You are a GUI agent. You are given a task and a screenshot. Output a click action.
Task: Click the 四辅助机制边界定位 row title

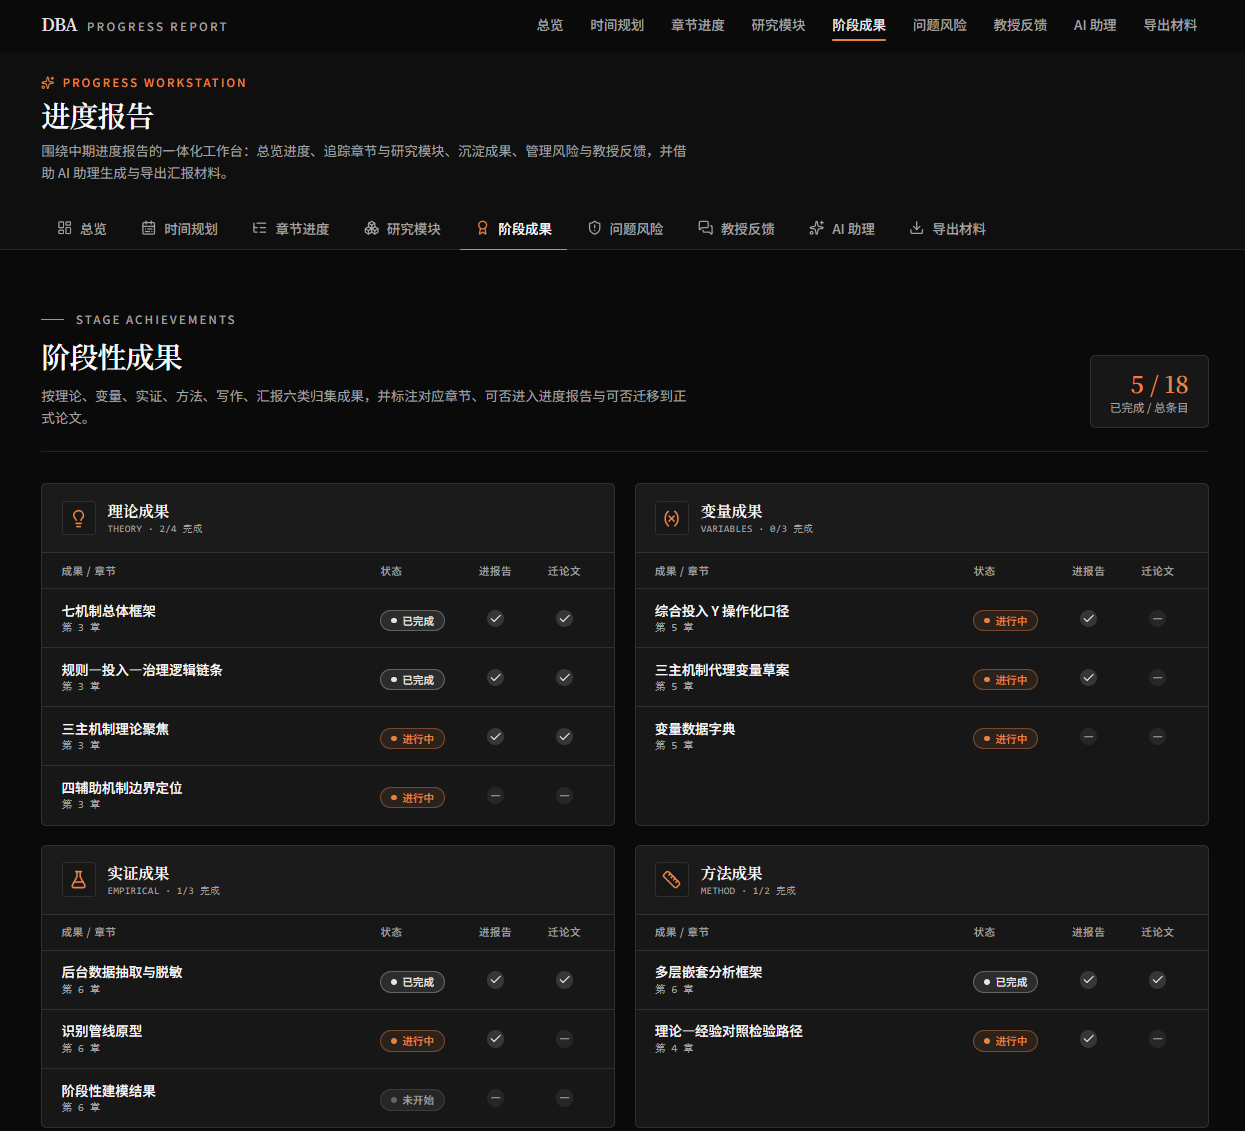[122, 788]
